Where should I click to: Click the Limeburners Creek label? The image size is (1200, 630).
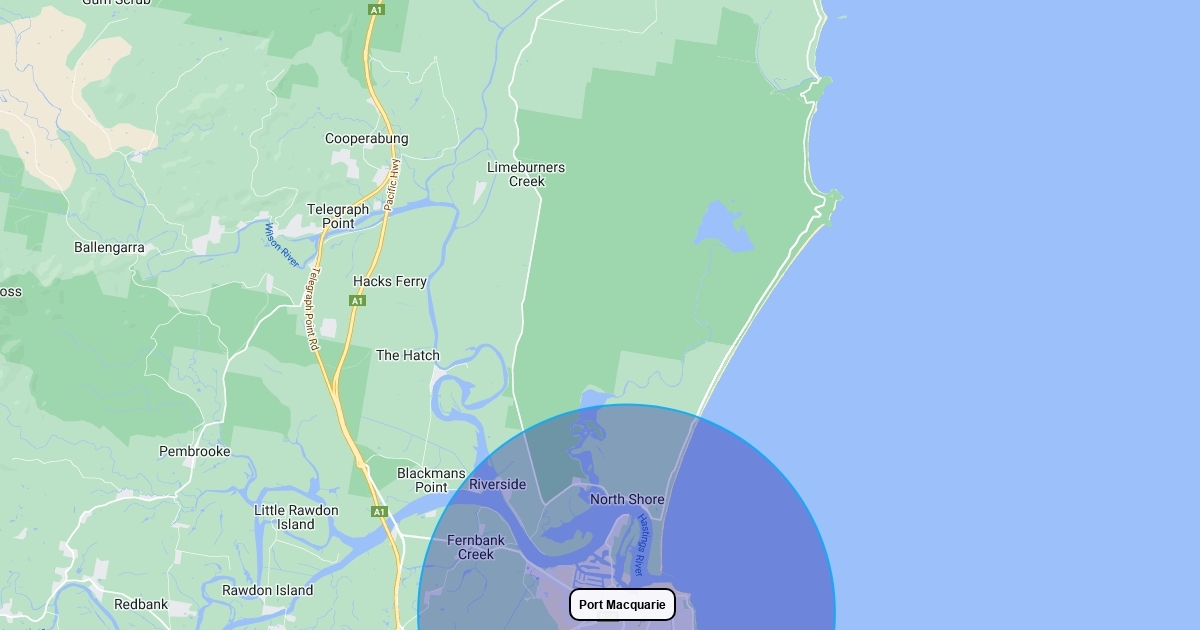[526, 174]
